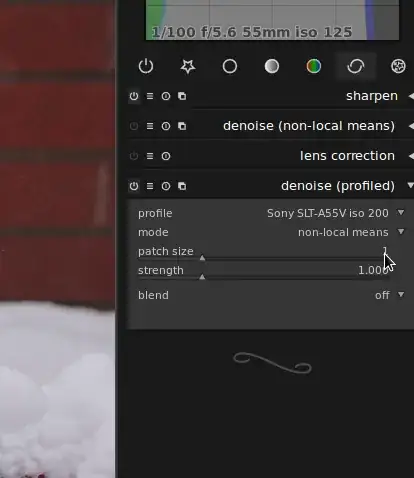This screenshot has width=414, height=478.
Task: Disable the sharpen module
Action: 134,96
